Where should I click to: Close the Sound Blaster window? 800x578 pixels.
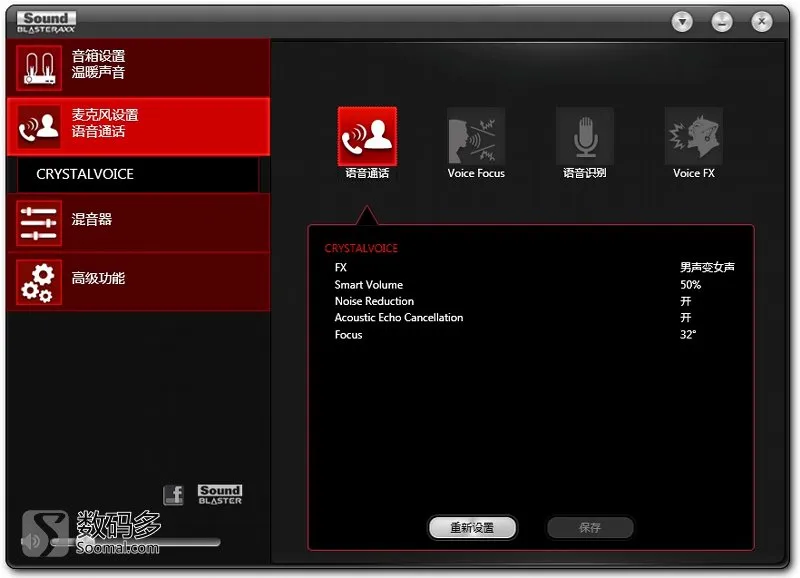(762, 22)
